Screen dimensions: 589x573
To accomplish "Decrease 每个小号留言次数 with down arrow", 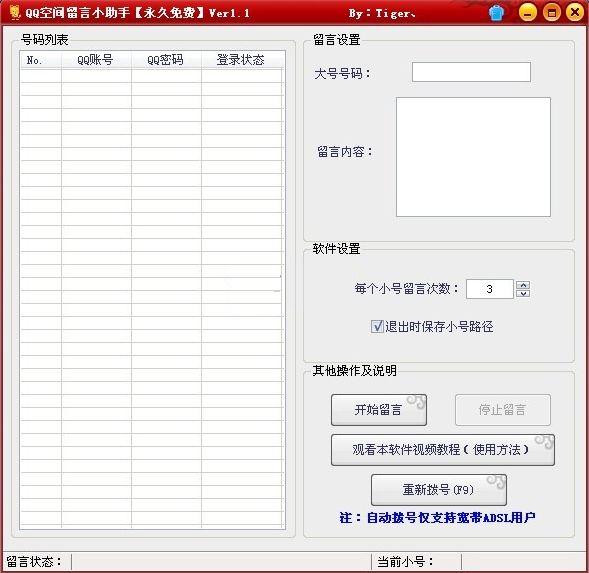I will 523,293.
